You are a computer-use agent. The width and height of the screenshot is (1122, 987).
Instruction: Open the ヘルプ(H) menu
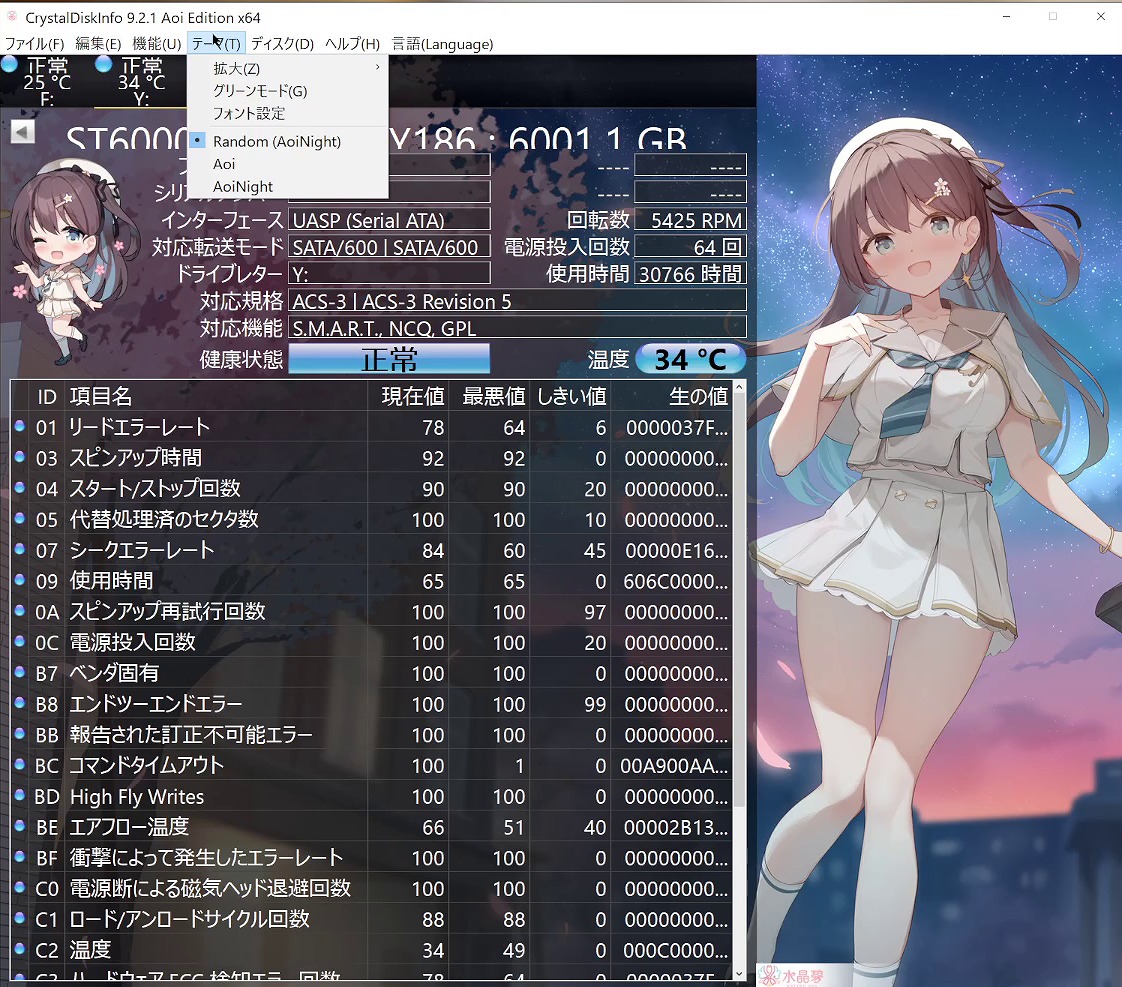[x=352, y=44]
